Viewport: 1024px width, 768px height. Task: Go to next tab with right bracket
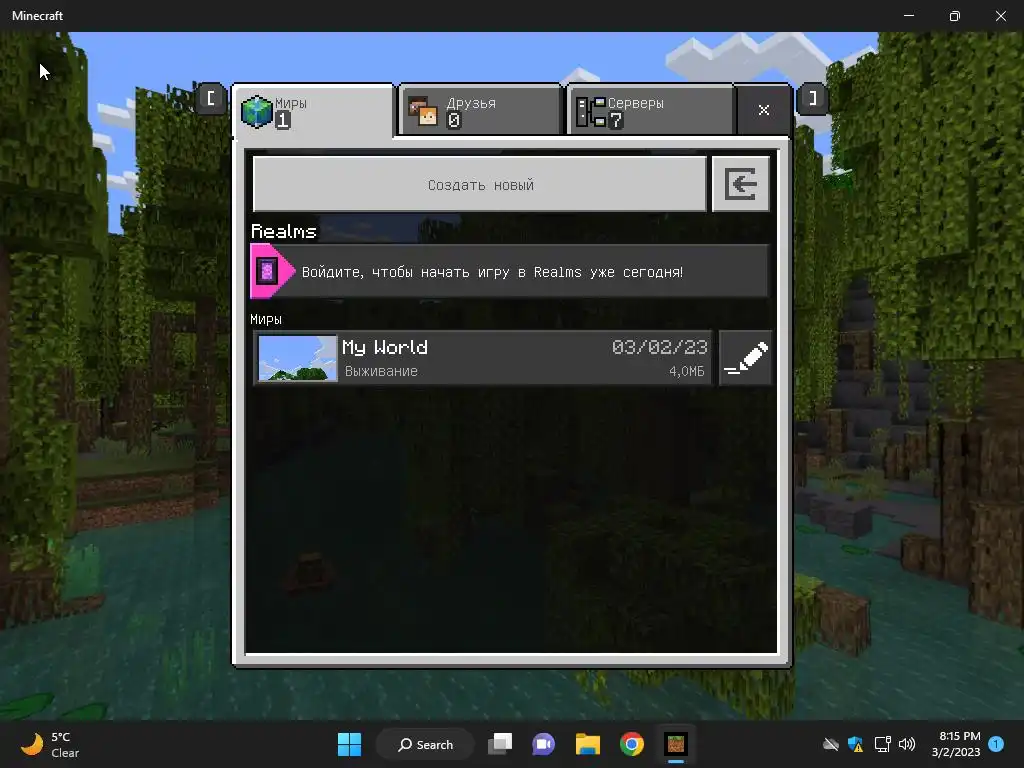(812, 99)
